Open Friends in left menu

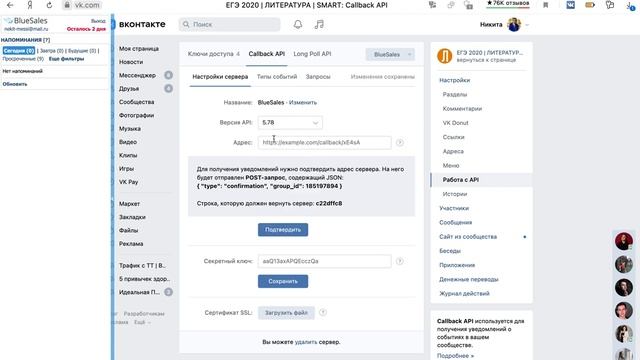(129, 89)
